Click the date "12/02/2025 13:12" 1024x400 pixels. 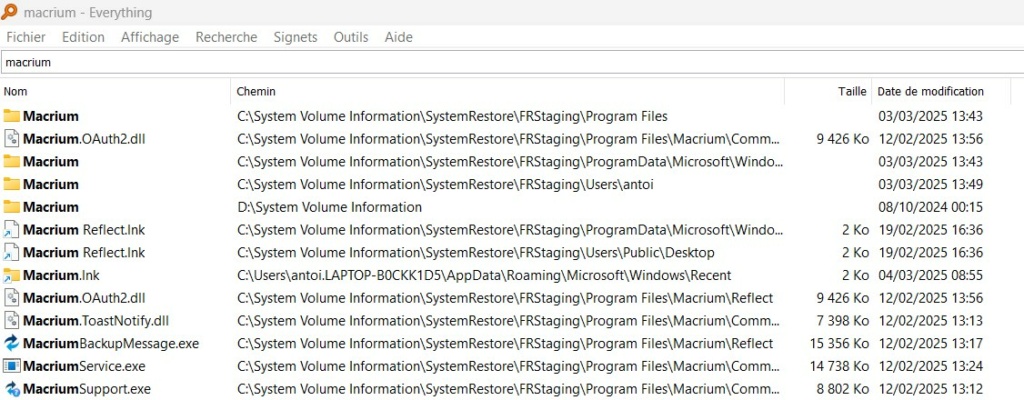point(931,389)
